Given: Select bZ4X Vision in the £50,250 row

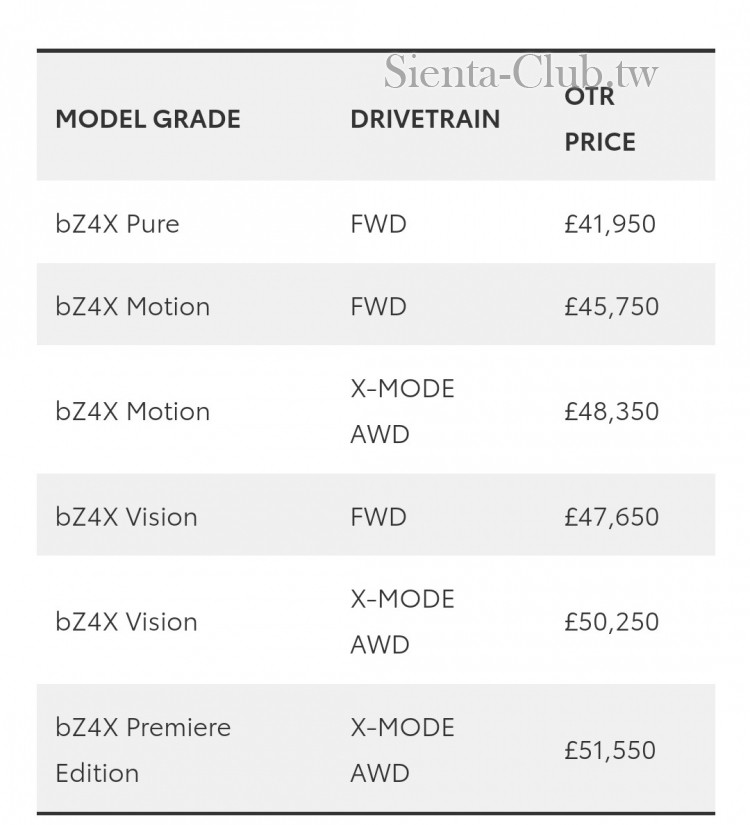Looking at the screenshot, I should pos(127,621).
